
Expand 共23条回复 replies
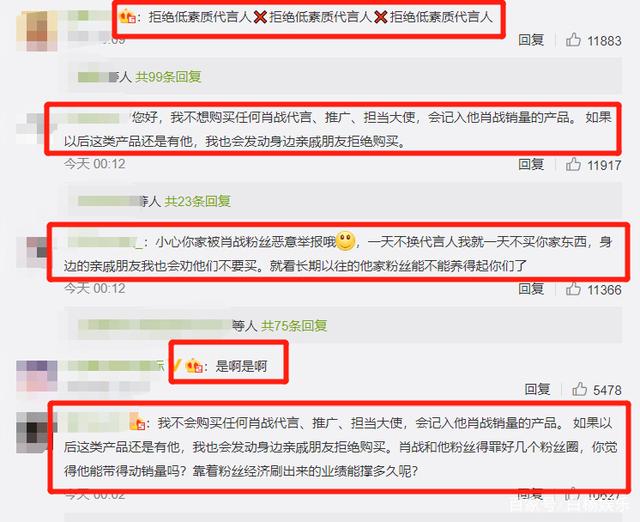pos(198,201)
